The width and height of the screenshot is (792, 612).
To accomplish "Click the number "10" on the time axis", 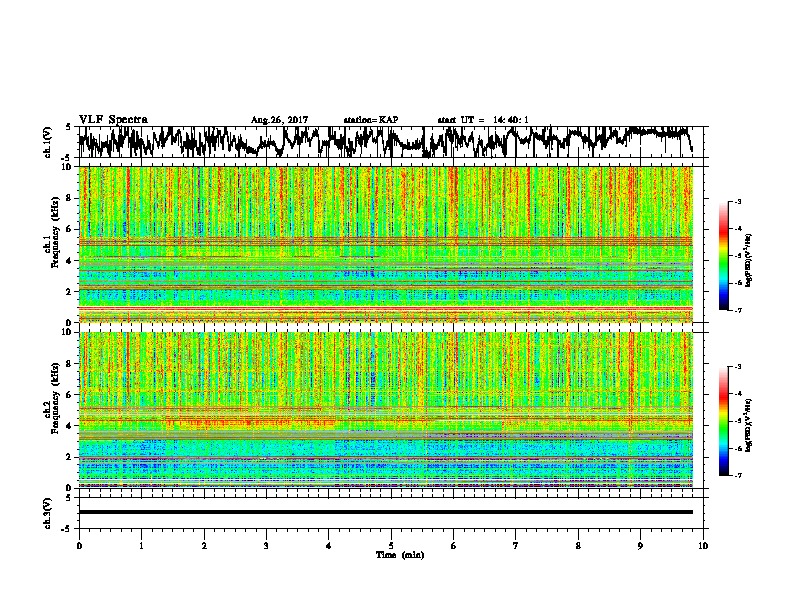I will tap(703, 546).
